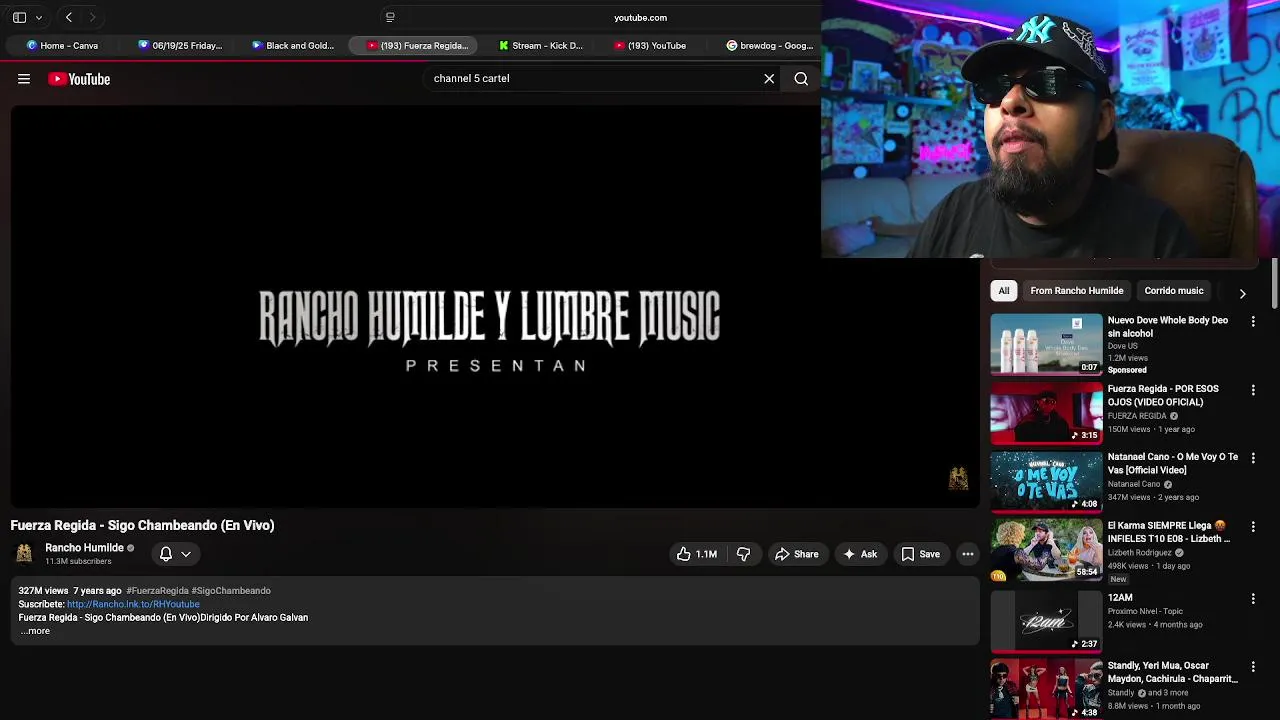Click the #SigoChambeando hashtag
Image resolution: width=1280 pixels, height=720 pixels.
point(231,591)
